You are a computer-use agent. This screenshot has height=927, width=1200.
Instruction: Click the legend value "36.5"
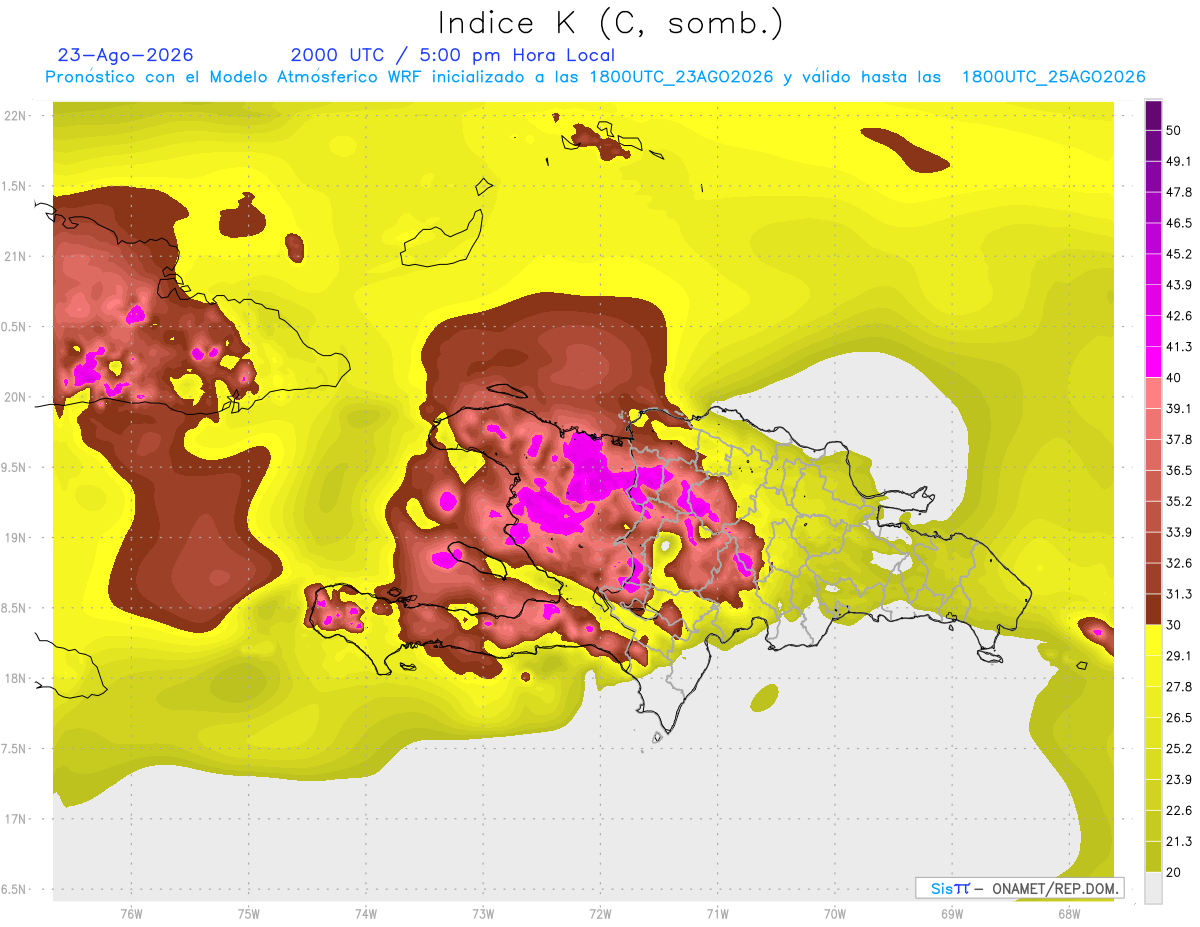1179,471
